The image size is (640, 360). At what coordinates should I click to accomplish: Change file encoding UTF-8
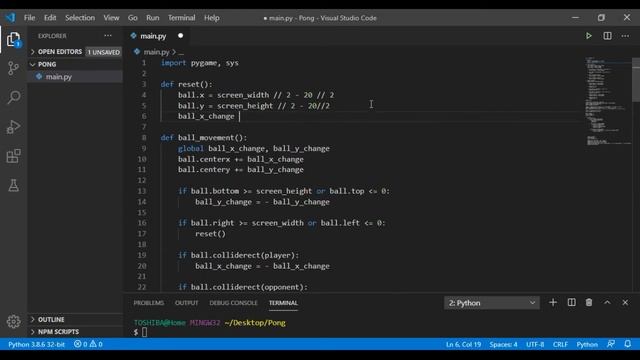pyautogui.click(x=535, y=344)
